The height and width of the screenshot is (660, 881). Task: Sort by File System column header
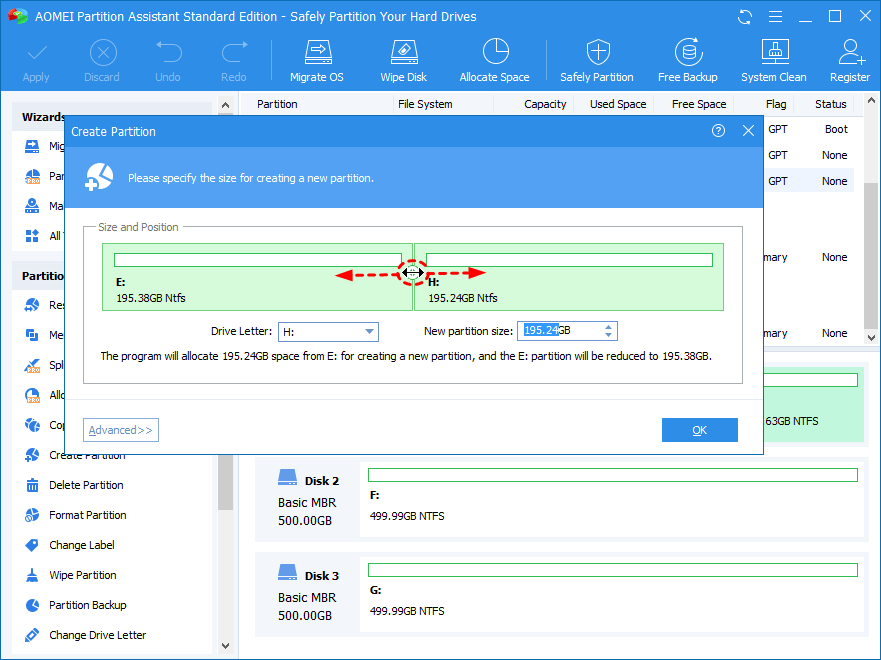pyautogui.click(x=425, y=104)
